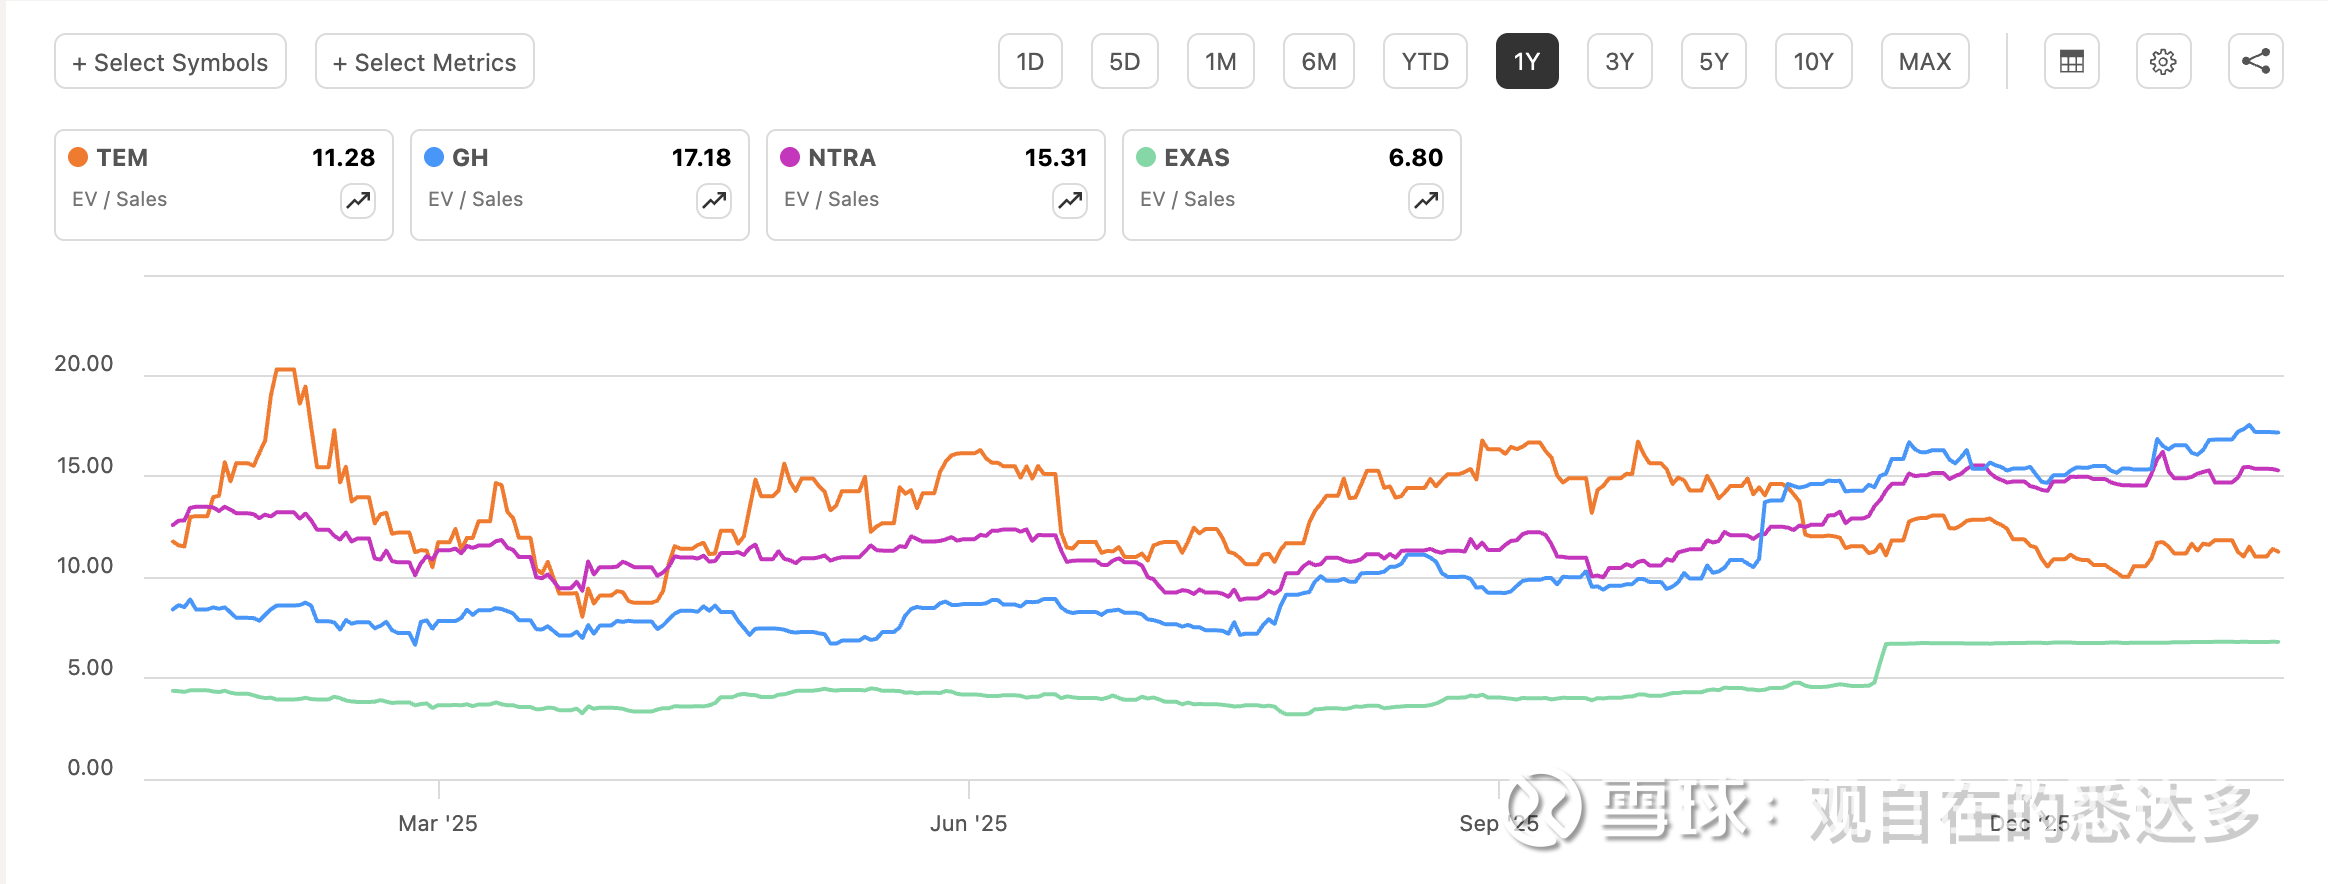2328x884 pixels.
Task: Click the EXAS trend chart icon
Action: pyautogui.click(x=1426, y=201)
